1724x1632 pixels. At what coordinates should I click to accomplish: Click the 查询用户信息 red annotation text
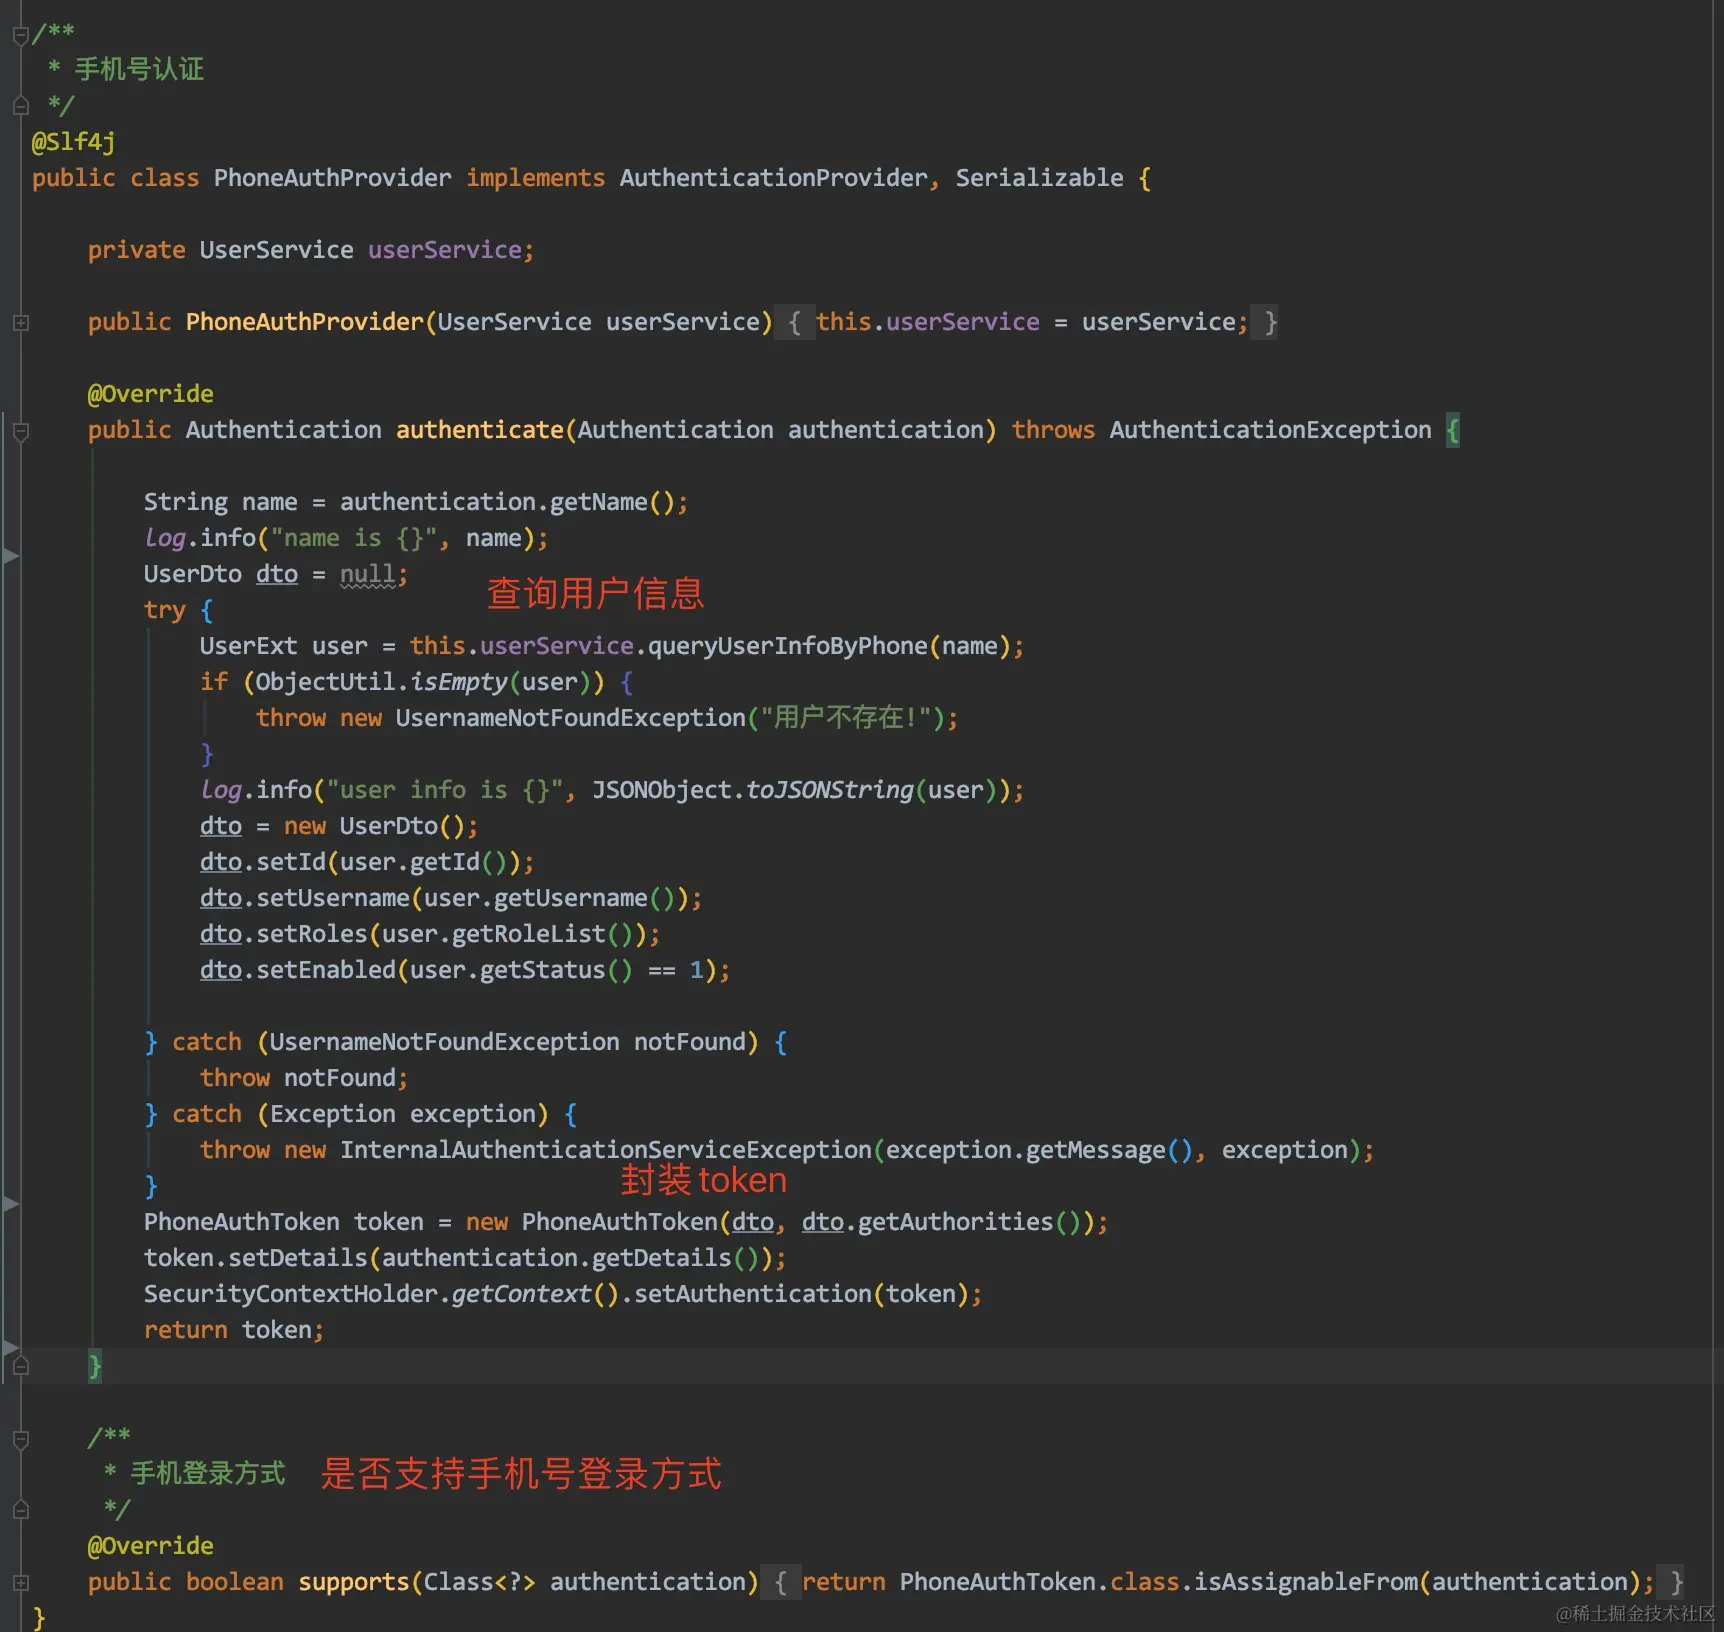594,593
